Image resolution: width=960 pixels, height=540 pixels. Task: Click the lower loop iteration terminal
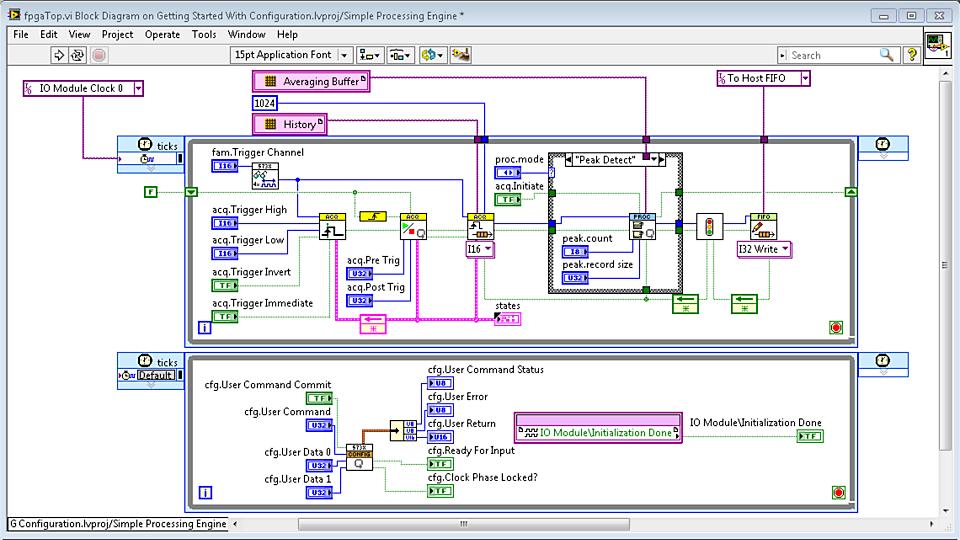pos(205,492)
